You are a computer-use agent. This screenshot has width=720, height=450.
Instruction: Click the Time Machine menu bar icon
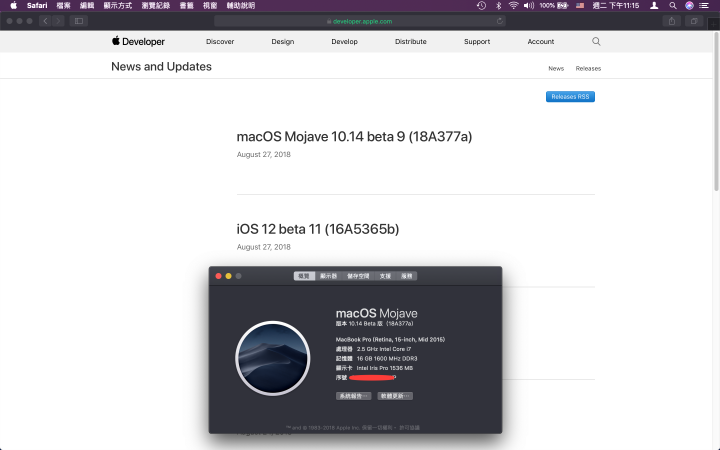tap(481, 6)
